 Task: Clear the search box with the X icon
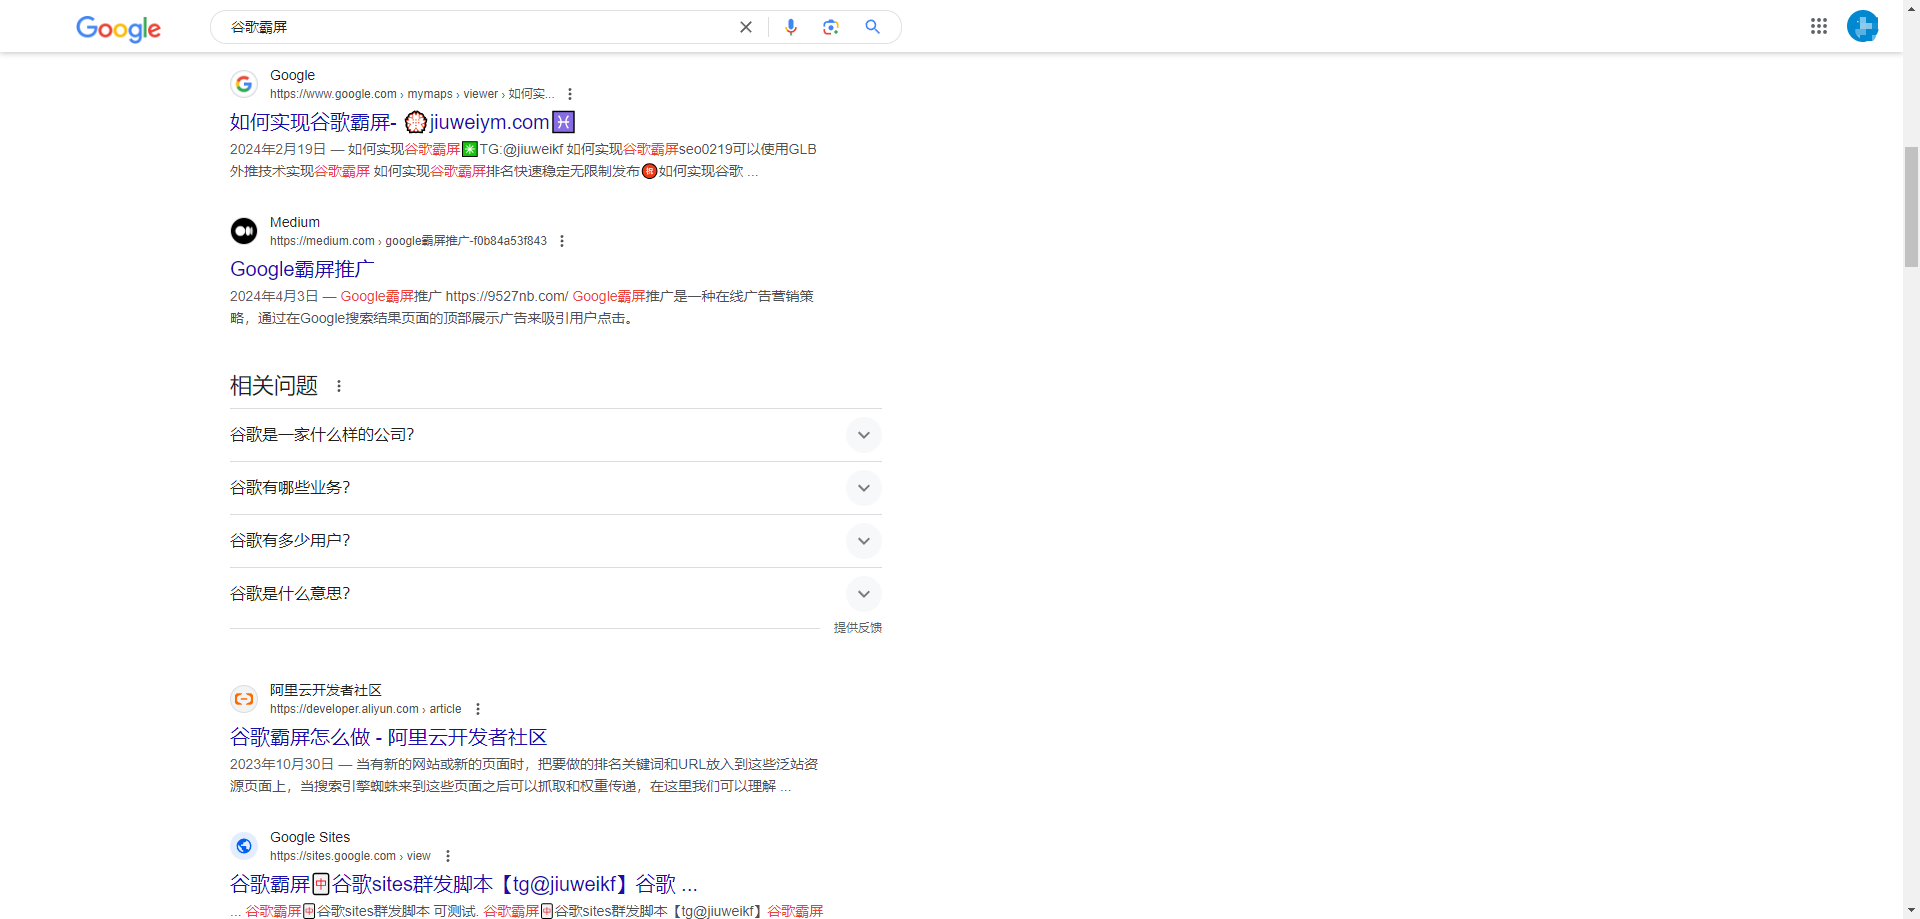(746, 27)
